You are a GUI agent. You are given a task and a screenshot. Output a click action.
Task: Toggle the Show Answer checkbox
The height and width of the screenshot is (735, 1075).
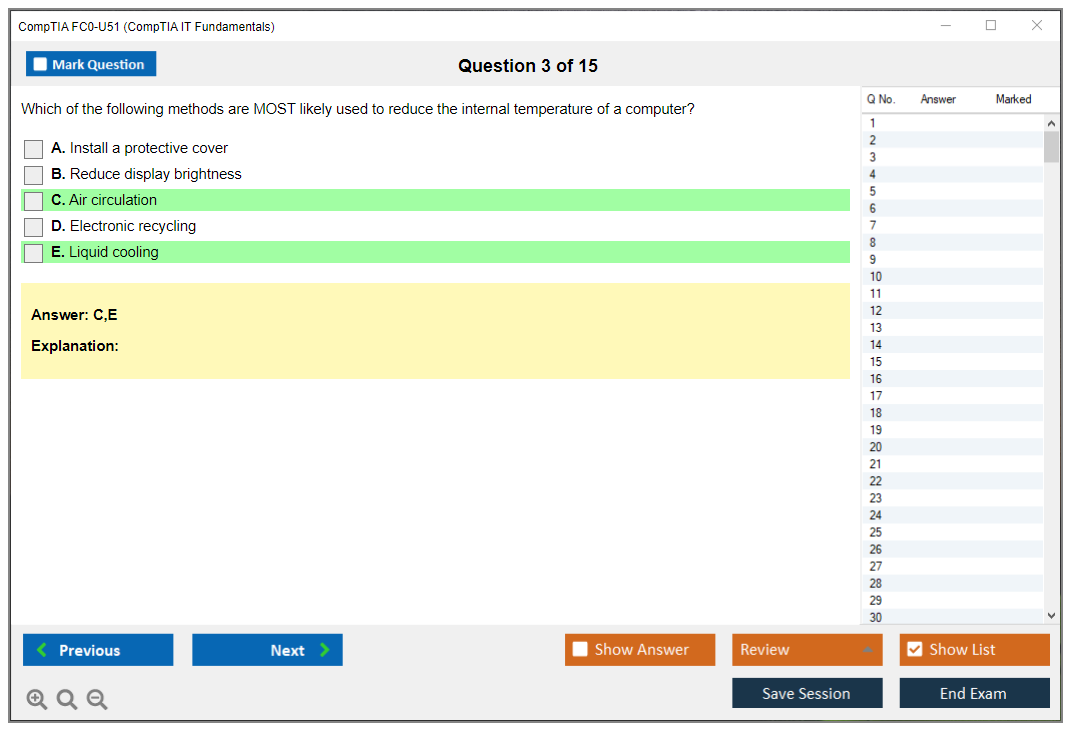(x=580, y=650)
